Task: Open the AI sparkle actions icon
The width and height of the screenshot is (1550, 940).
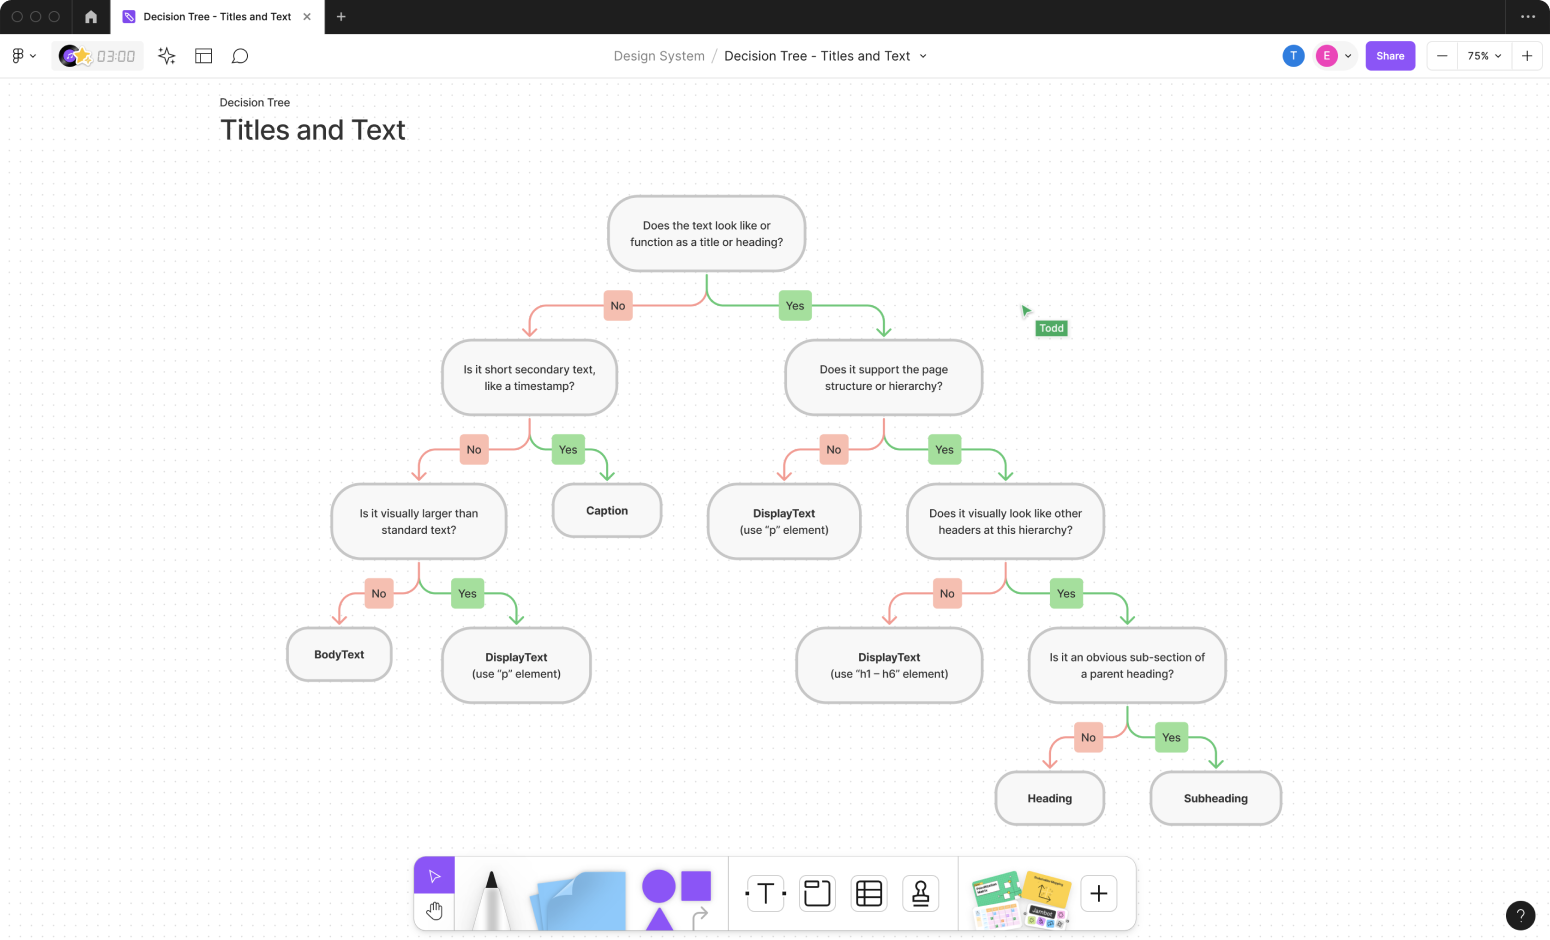Action: pos(167,56)
